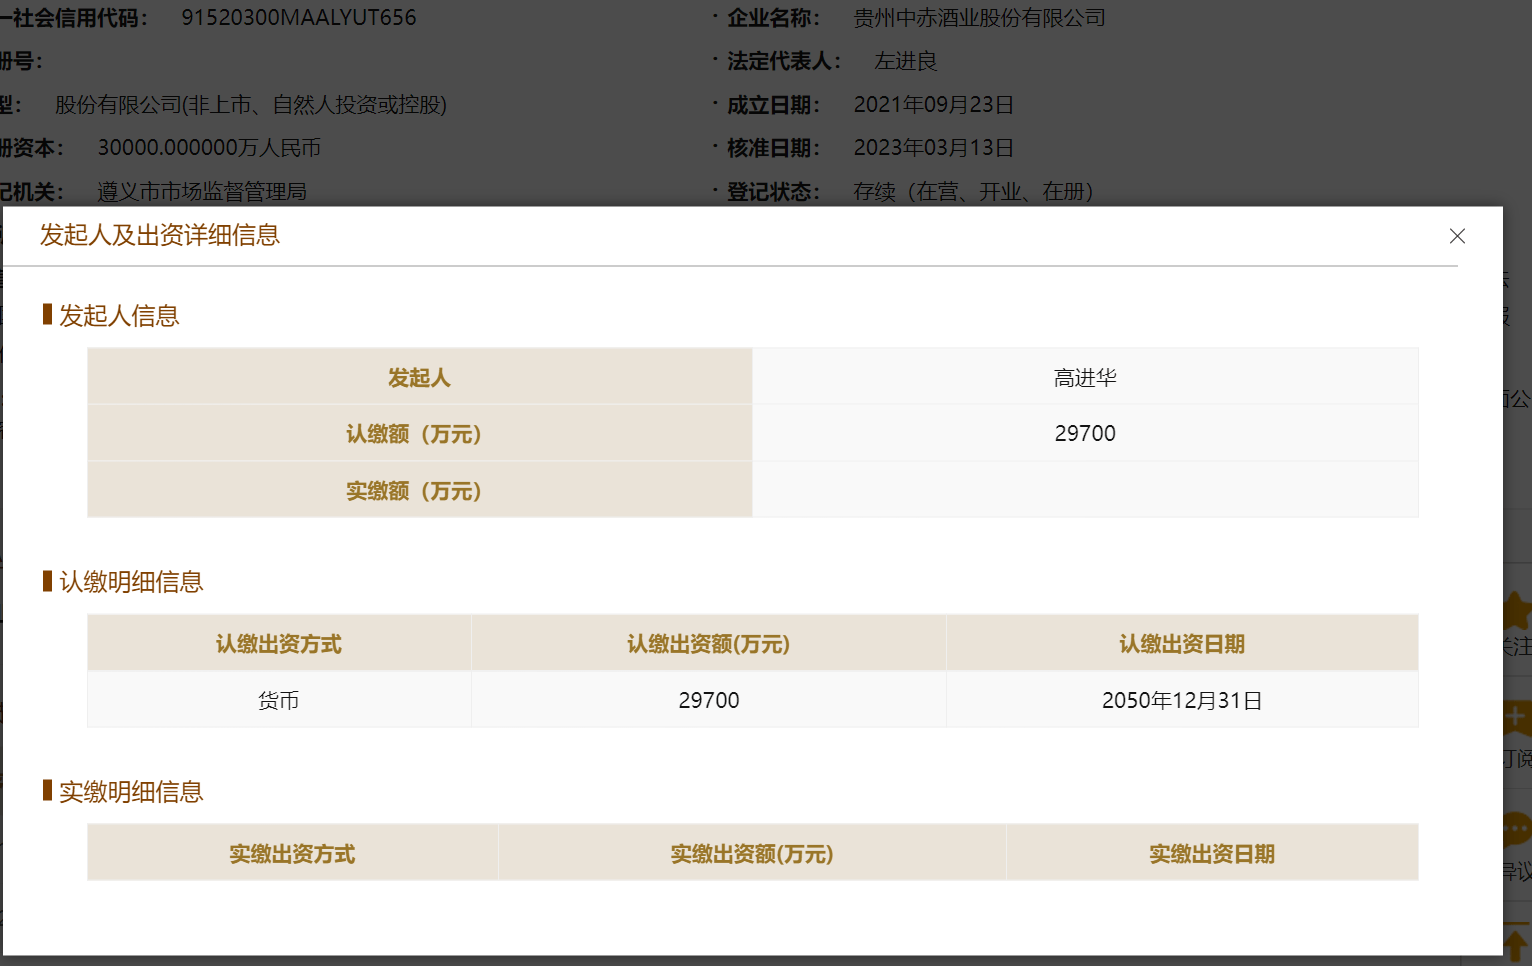1532x966 pixels.
Task: Click the 认缴出资额(万元) column header
Action: pyautogui.click(x=709, y=643)
